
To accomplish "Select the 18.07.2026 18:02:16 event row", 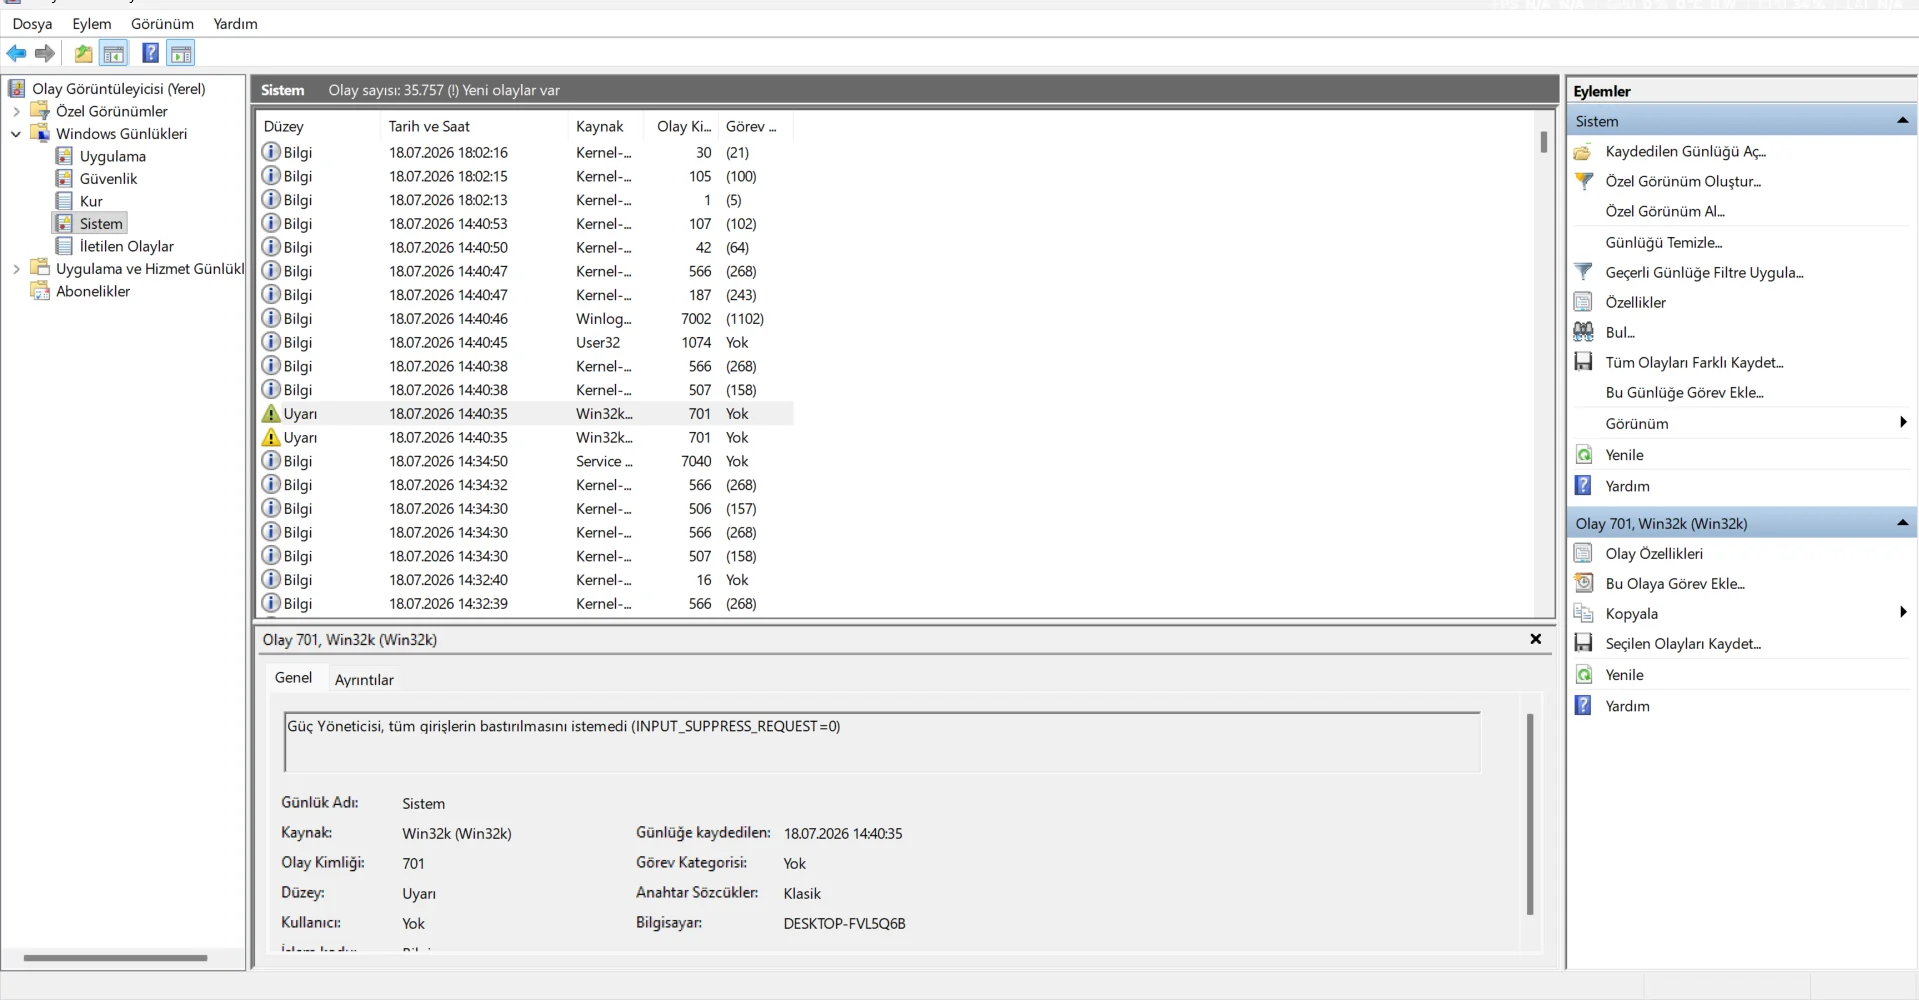I will coord(526,153).
